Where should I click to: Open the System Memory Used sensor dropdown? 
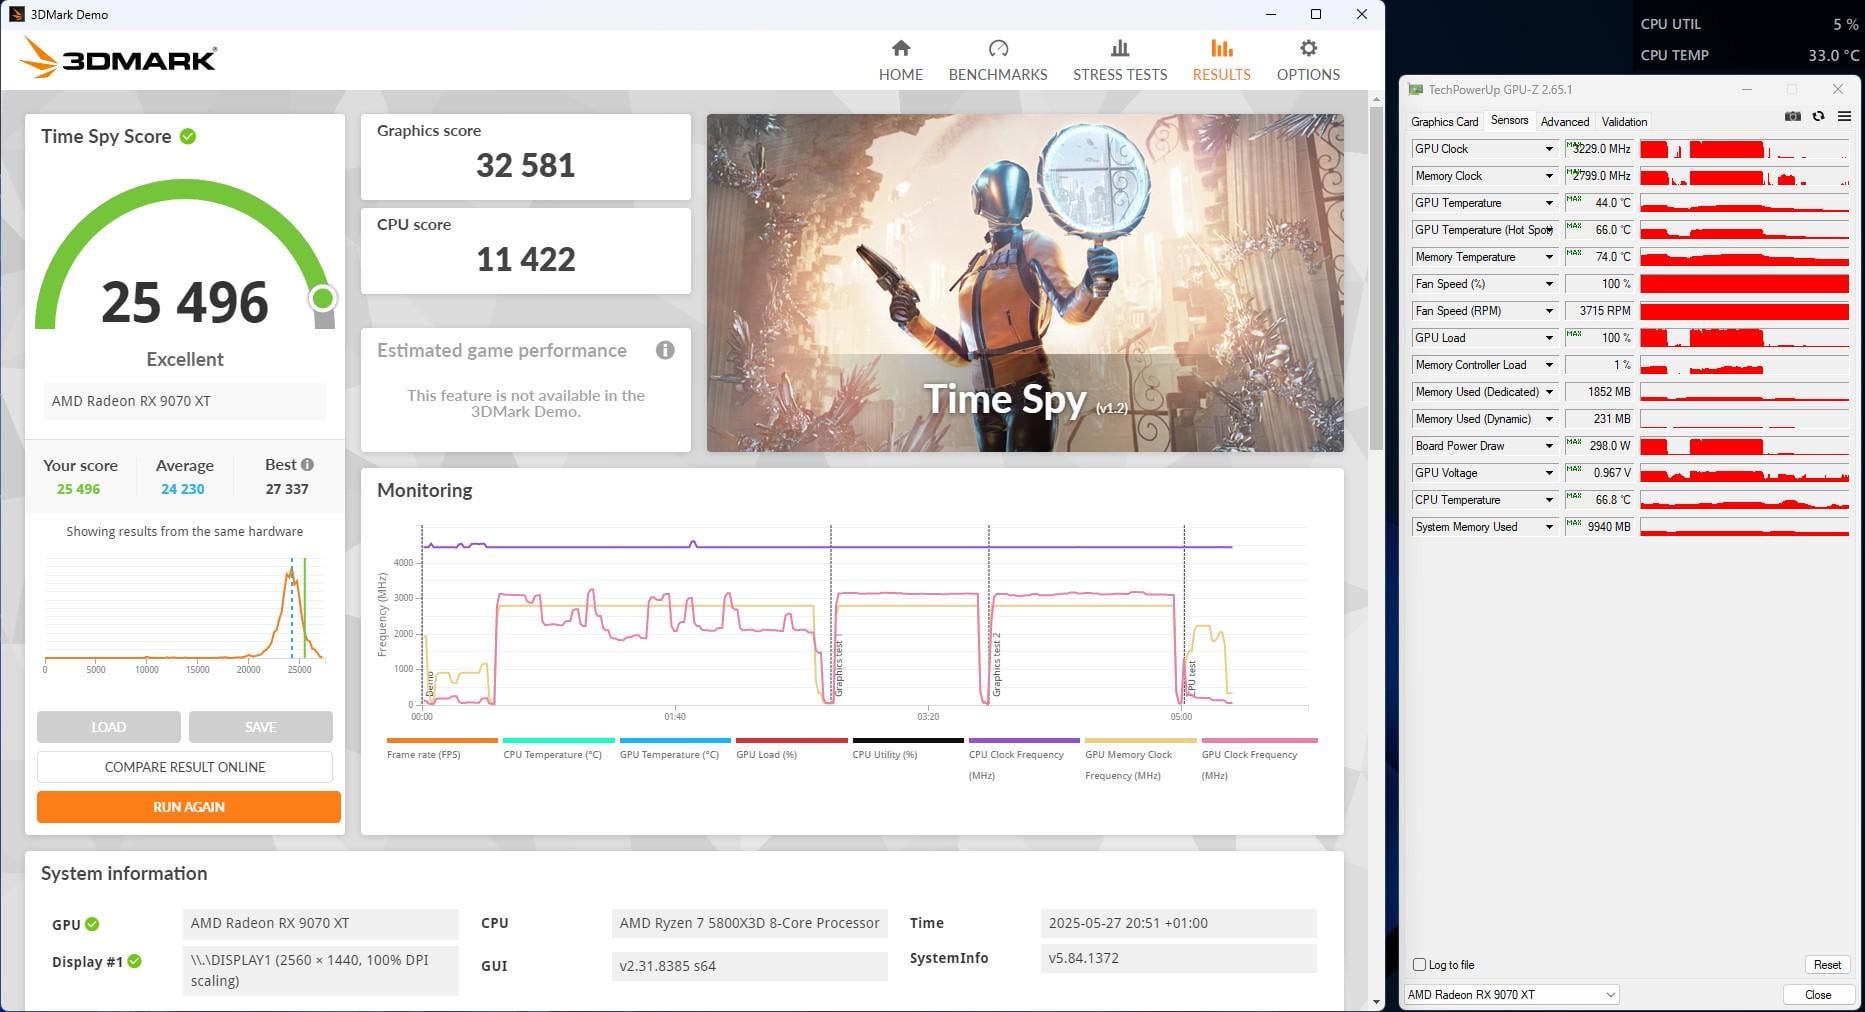coord(1549,527)
